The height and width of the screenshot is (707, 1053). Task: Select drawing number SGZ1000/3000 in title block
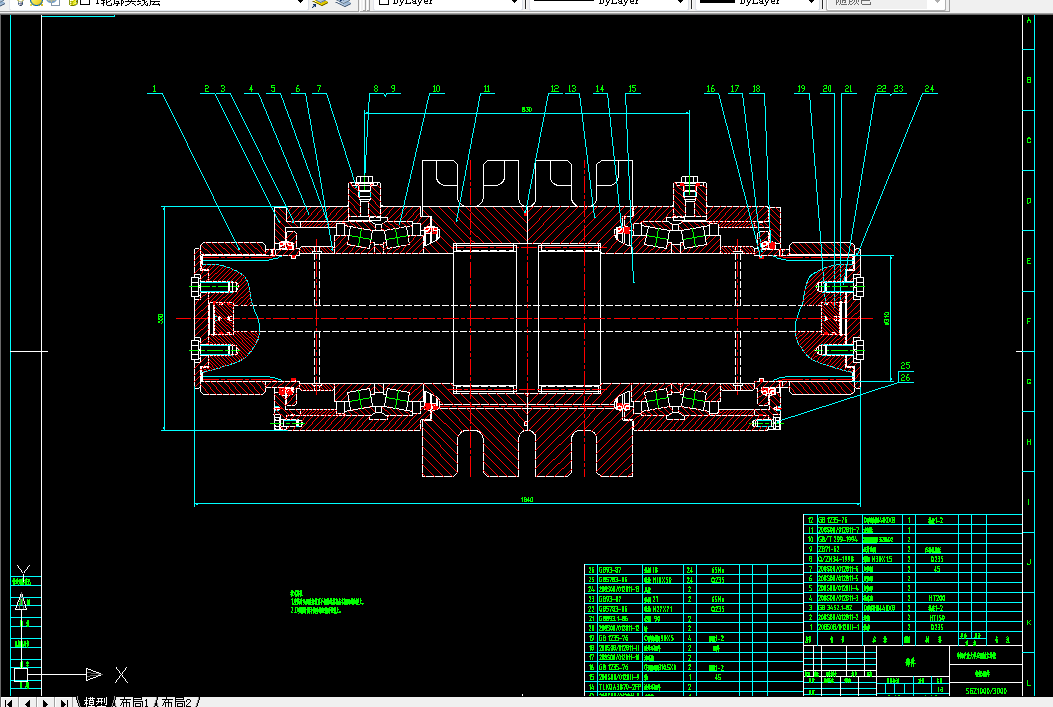point(986,690)
